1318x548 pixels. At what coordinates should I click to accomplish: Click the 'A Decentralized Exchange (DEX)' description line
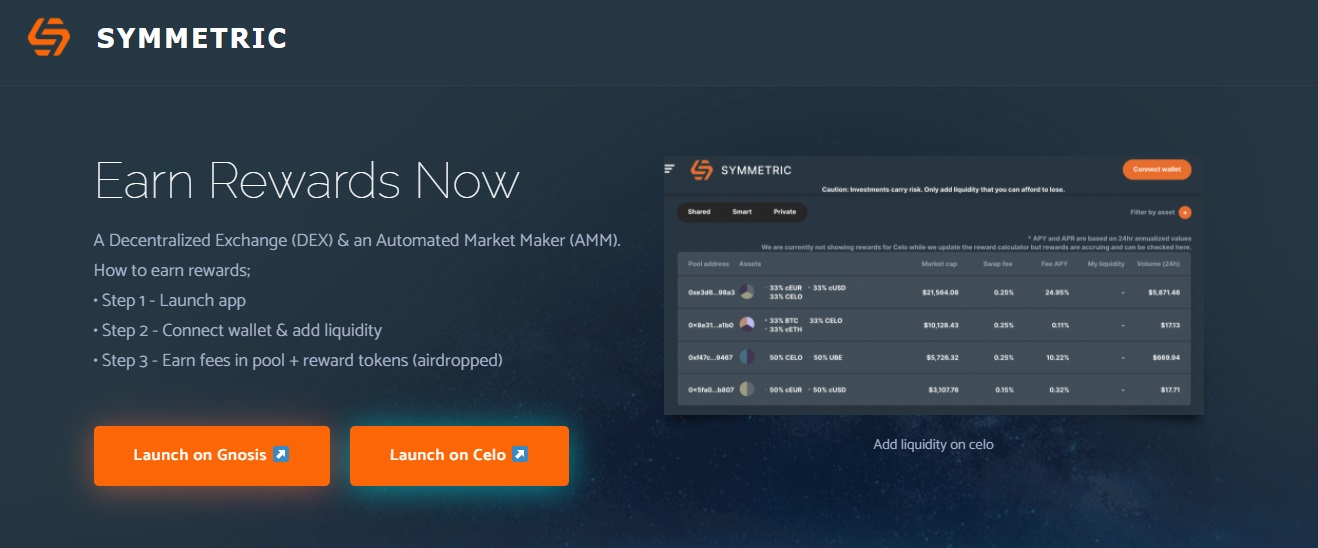click(357, 241)
